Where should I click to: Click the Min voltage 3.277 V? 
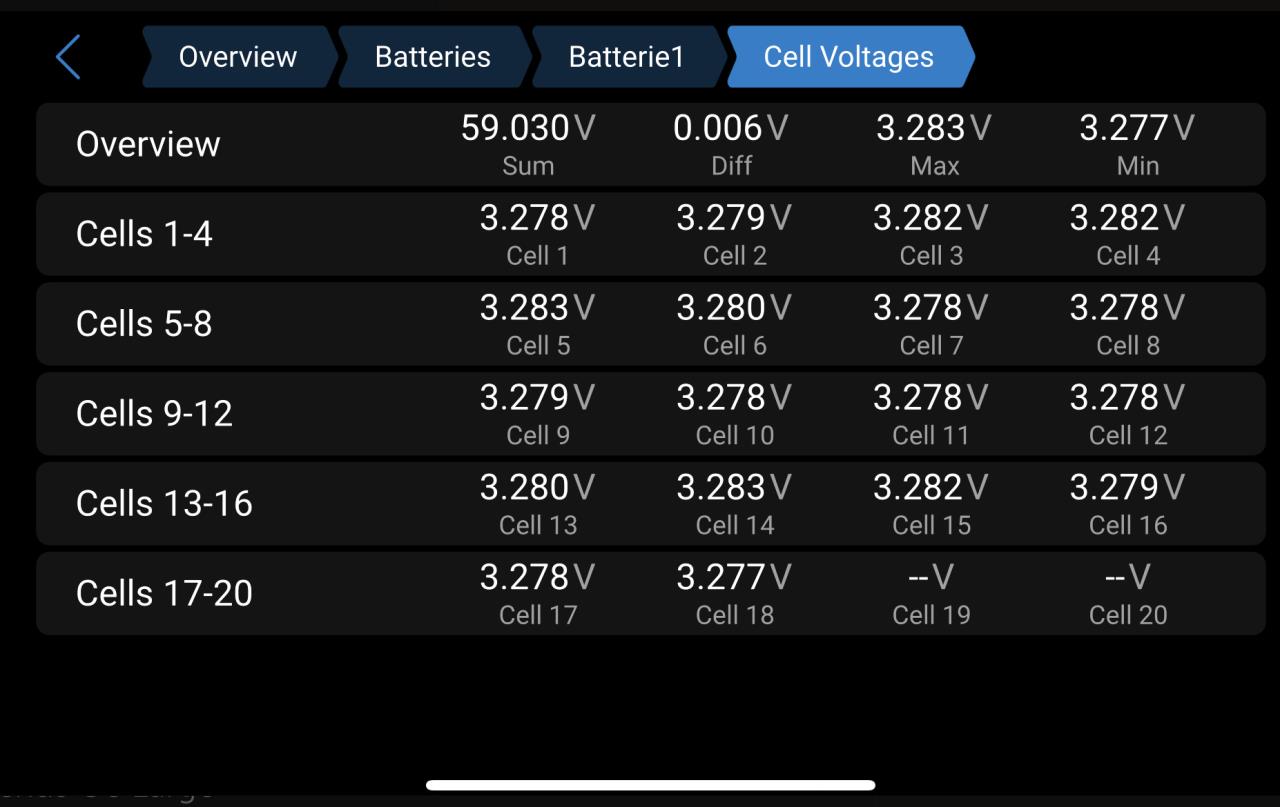1137,129
